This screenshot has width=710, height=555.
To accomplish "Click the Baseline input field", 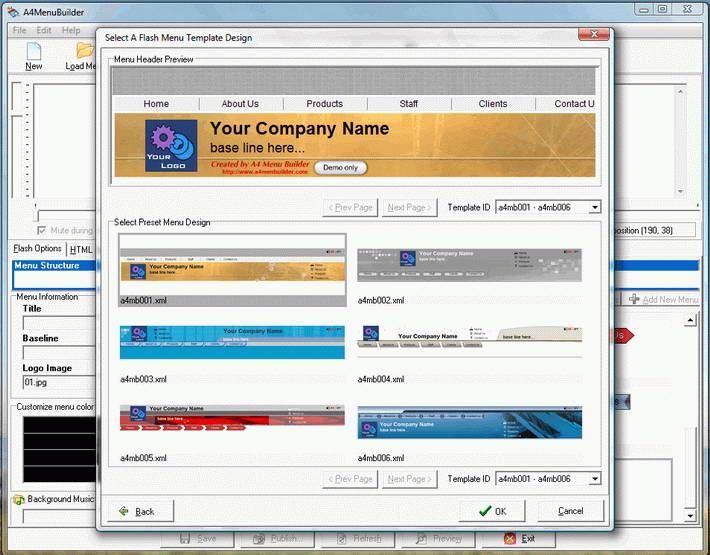I will 59,353.
